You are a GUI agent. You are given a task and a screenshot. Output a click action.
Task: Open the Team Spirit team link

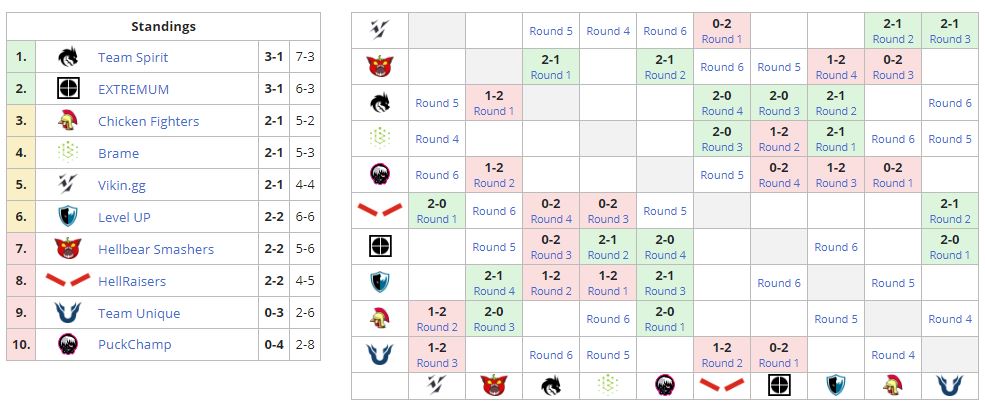(132, 57)
